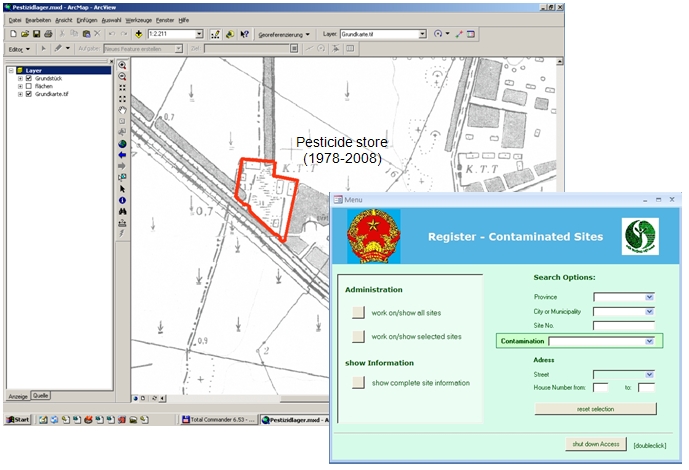
Task: Toggle the Grundstück layer checkbox
Action: 28,78
